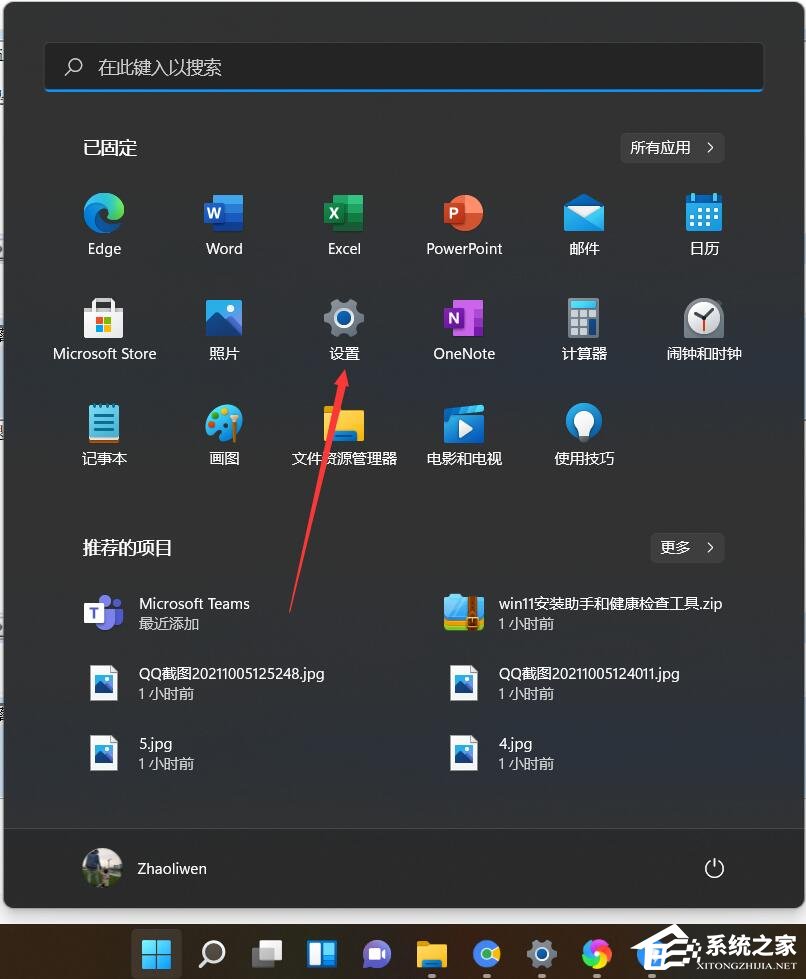Screen dimensions: 806x979
Task: Open the 设置 (Settings) gear app
Action: (x=344, y=328)
